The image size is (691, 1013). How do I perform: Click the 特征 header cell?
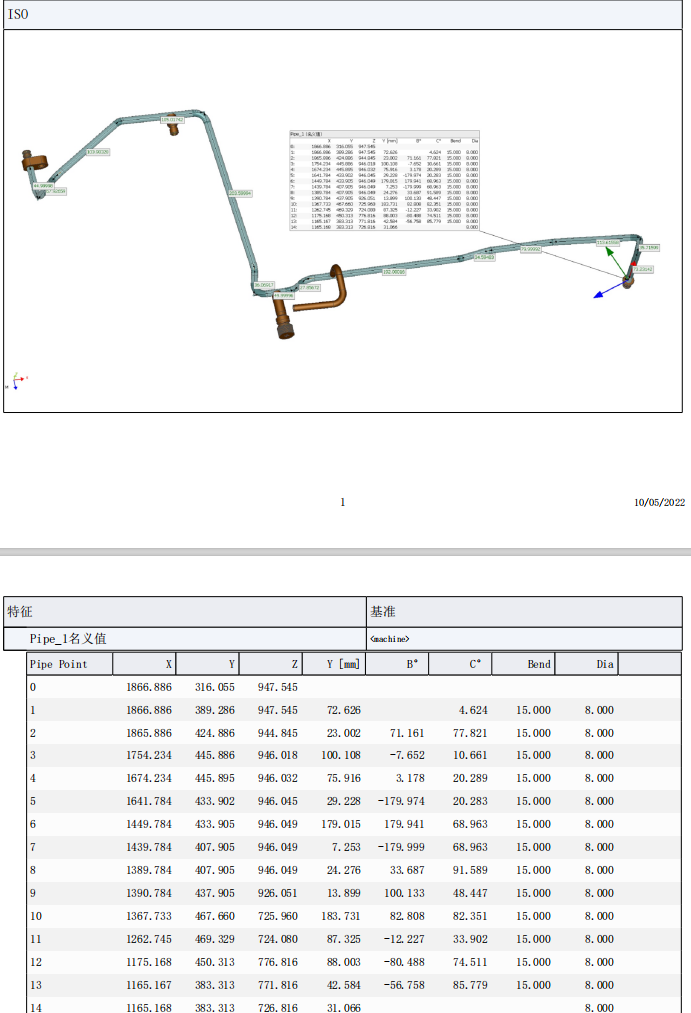click(x=20, y=611)
